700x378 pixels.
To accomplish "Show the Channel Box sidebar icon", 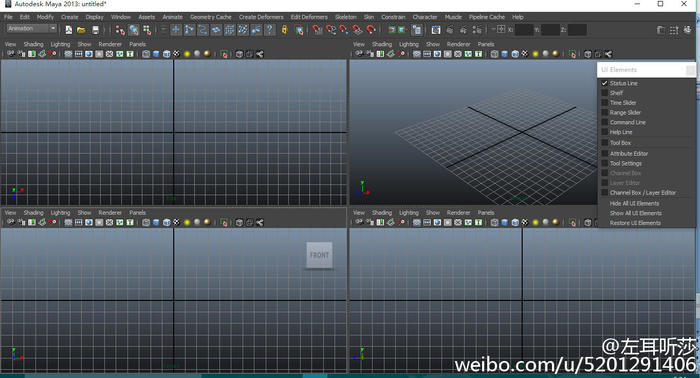I will (x=688, y=30).
